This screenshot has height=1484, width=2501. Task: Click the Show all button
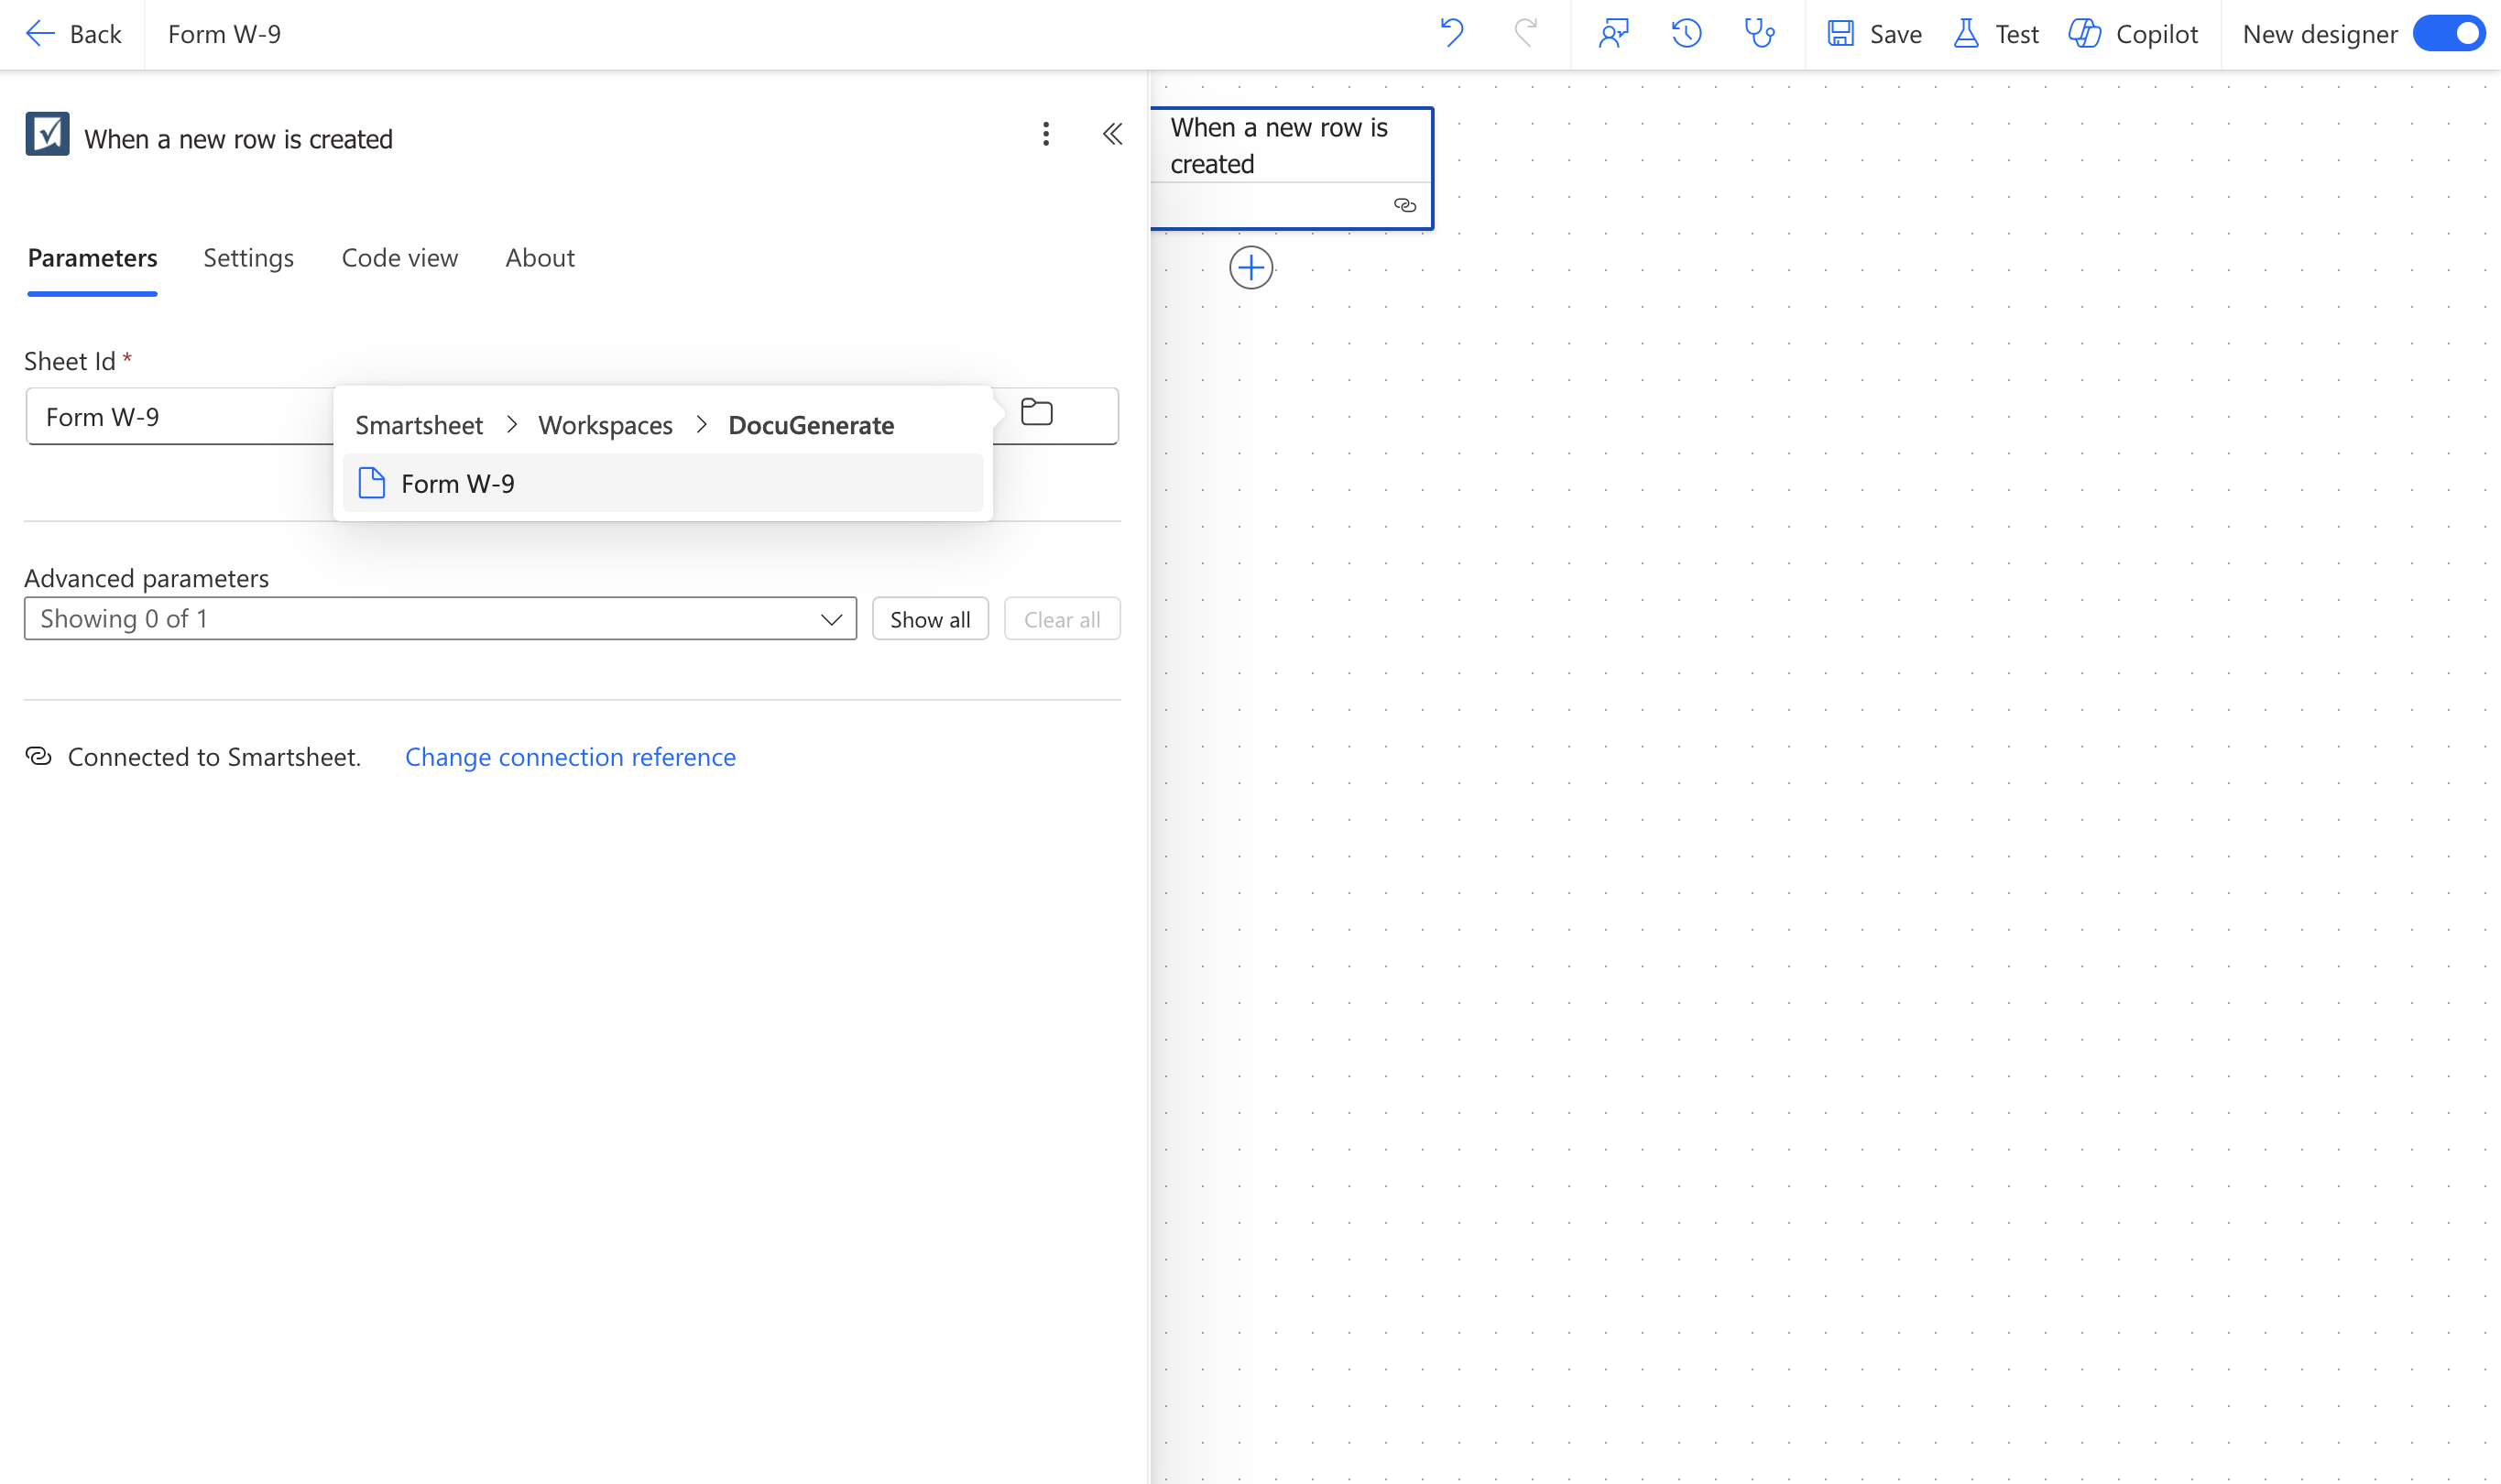click(929, 619)
